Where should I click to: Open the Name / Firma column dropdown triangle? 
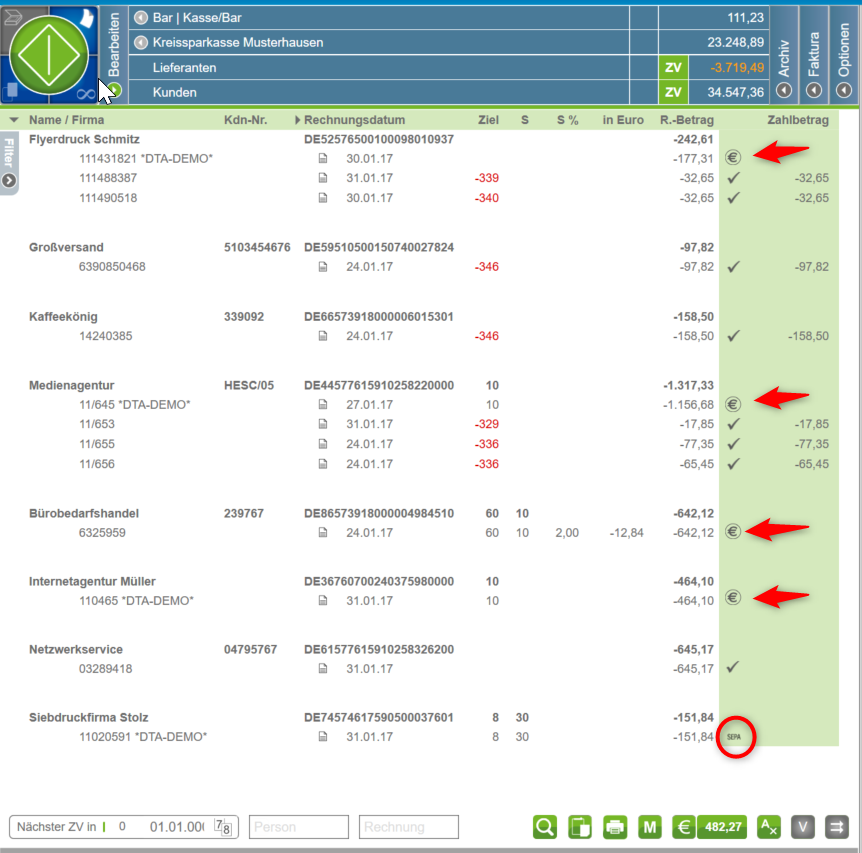13,120
